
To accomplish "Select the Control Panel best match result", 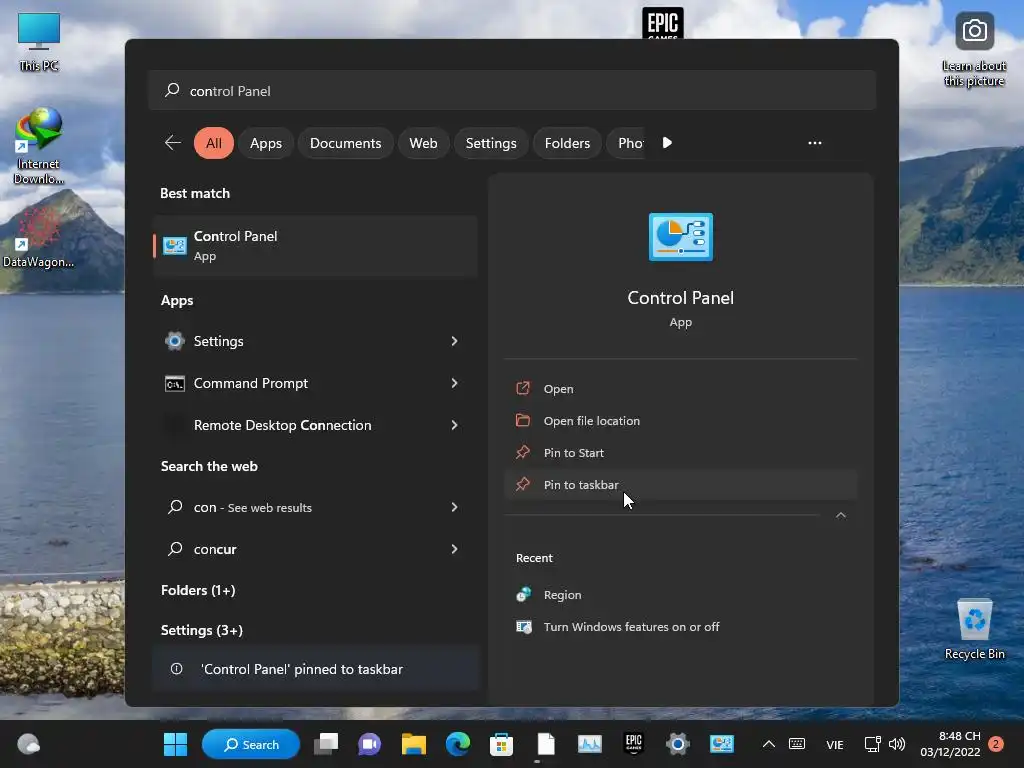I will 315,246.
